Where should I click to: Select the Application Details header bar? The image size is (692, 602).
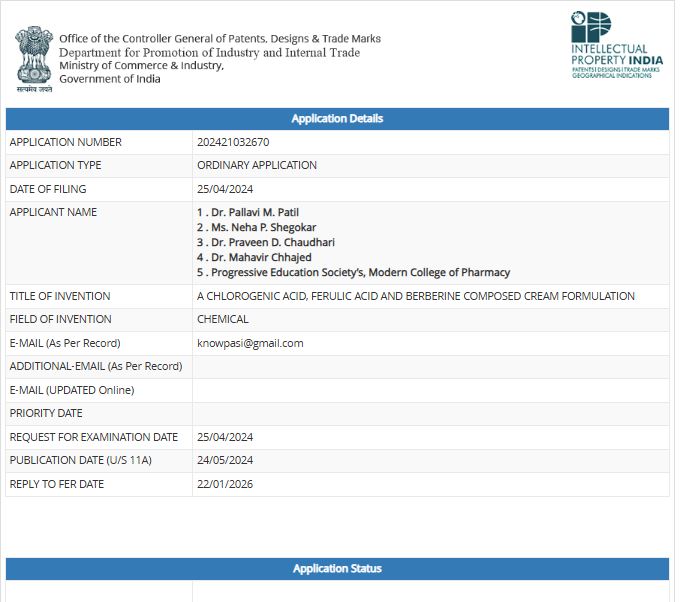(x=337, y=119)
